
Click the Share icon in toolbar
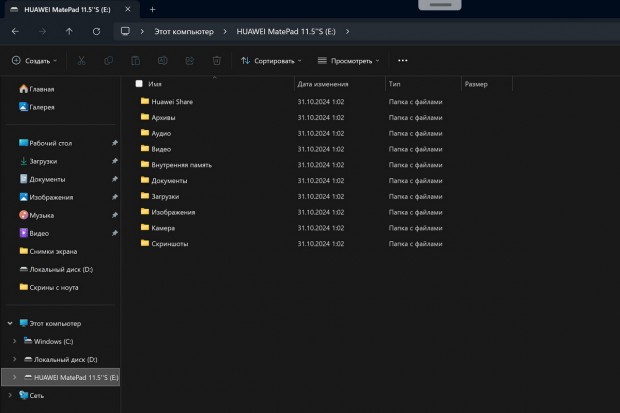click(190, 61)
